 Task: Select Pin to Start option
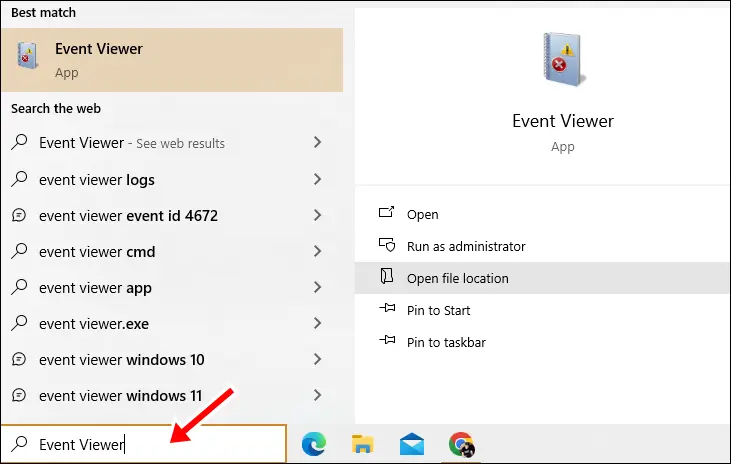(439, 310)
